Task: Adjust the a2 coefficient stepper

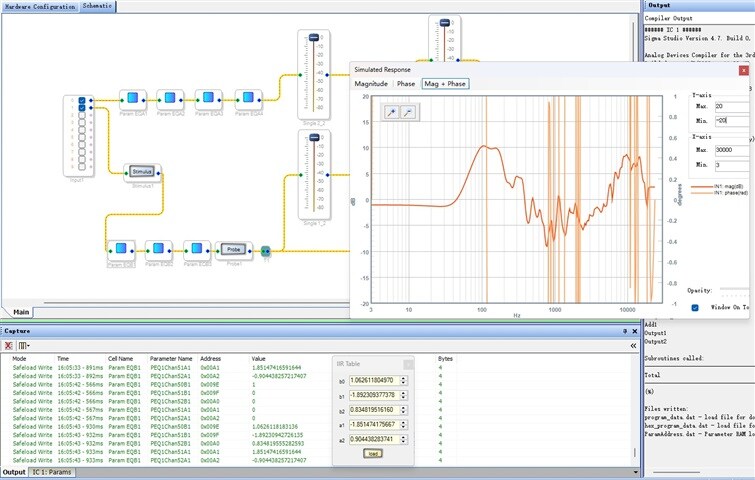Action: click(x=404, y=440)
